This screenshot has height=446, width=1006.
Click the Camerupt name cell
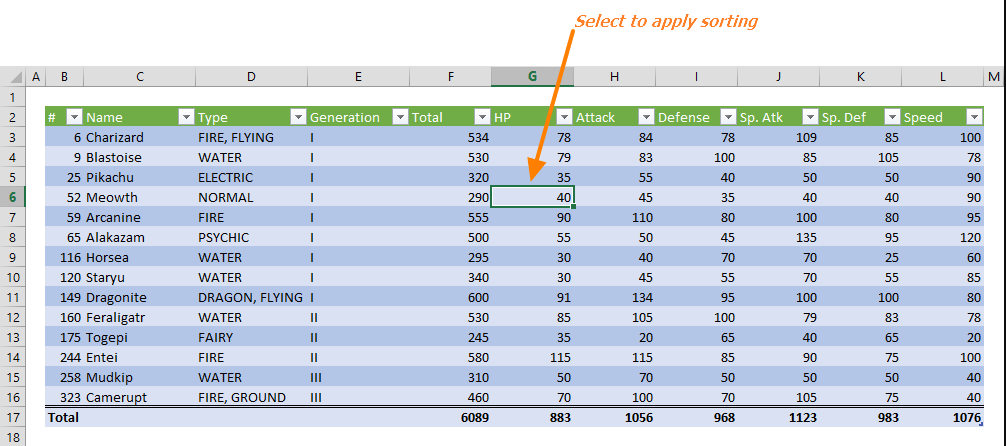(x=139, y=397)
